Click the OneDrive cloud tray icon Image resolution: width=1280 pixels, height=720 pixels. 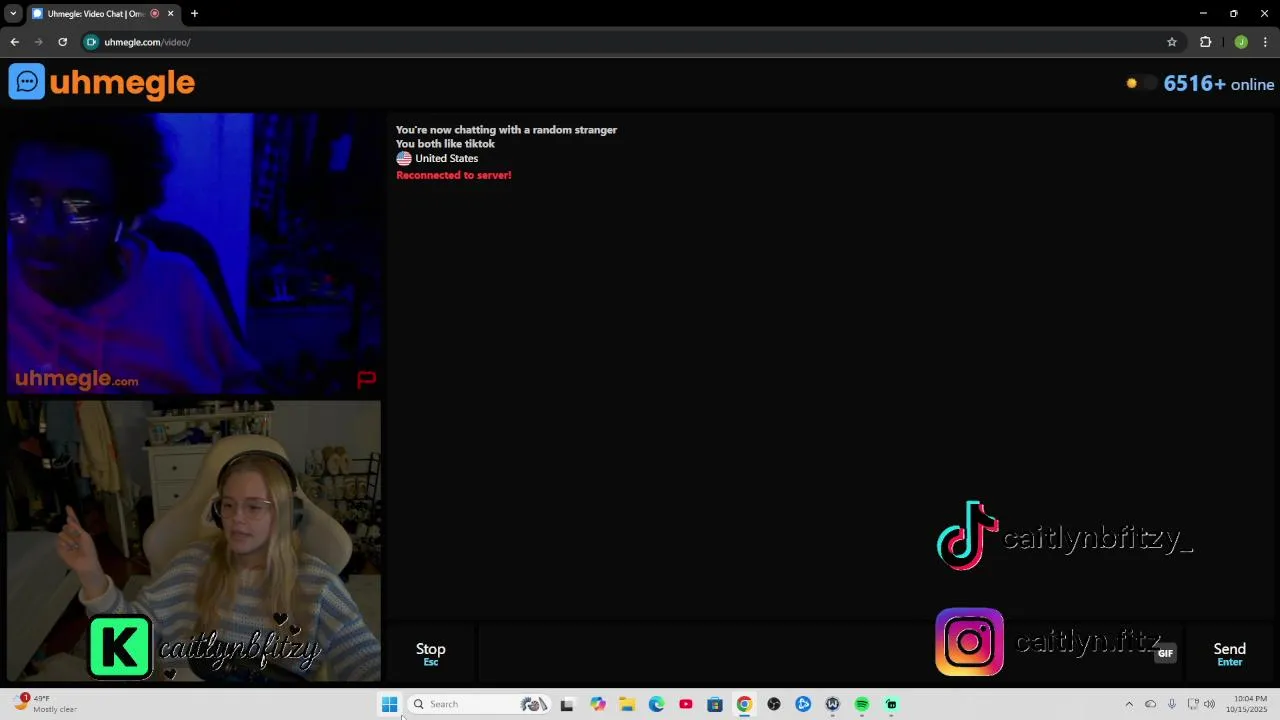pos(1150,704)
